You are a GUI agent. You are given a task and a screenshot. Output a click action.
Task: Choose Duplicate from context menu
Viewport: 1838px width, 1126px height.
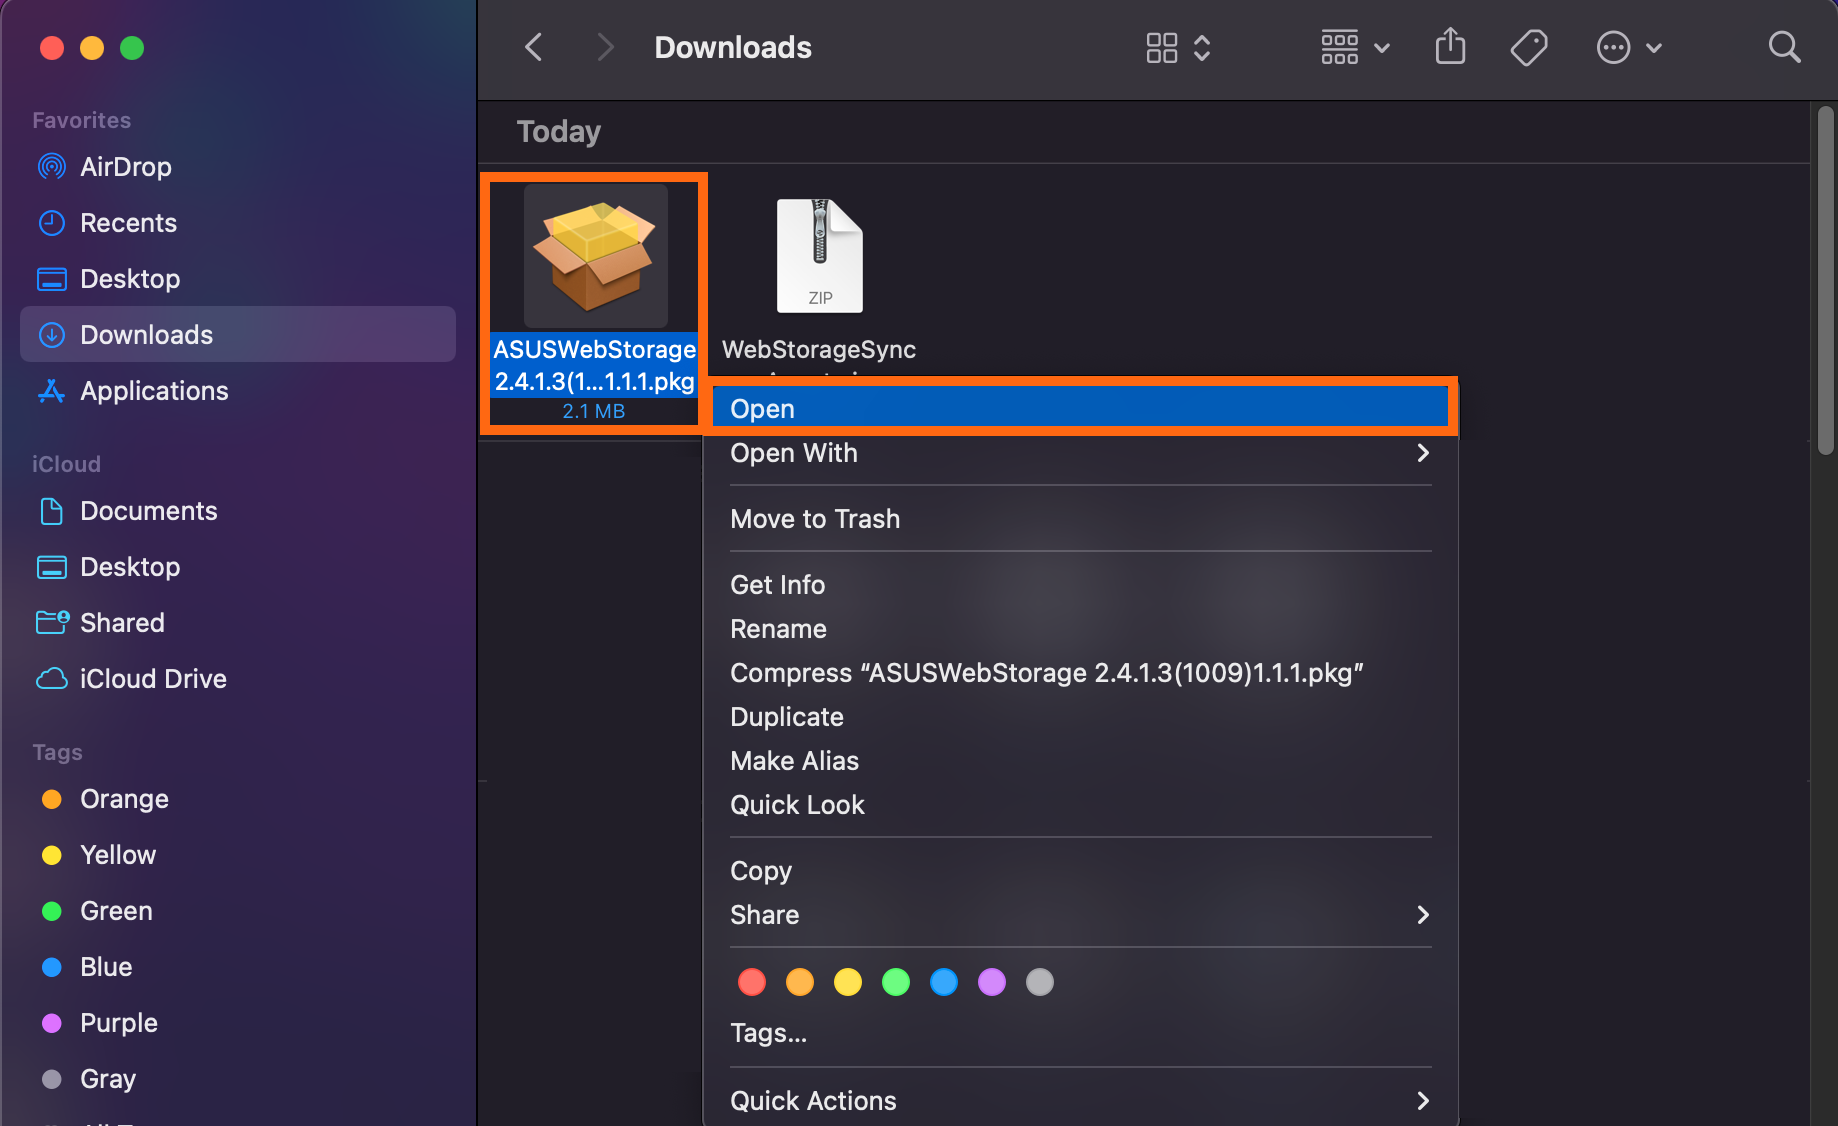(x=1080, y=717)
